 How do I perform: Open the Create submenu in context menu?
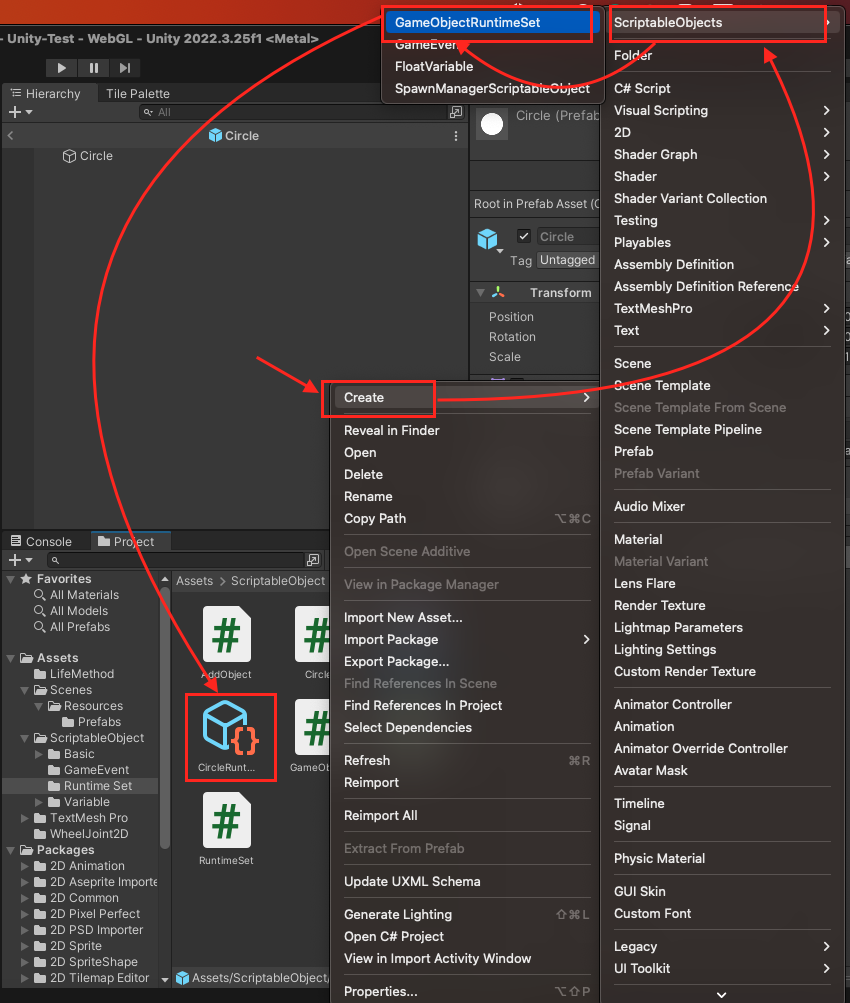click(x=466, y=397)
